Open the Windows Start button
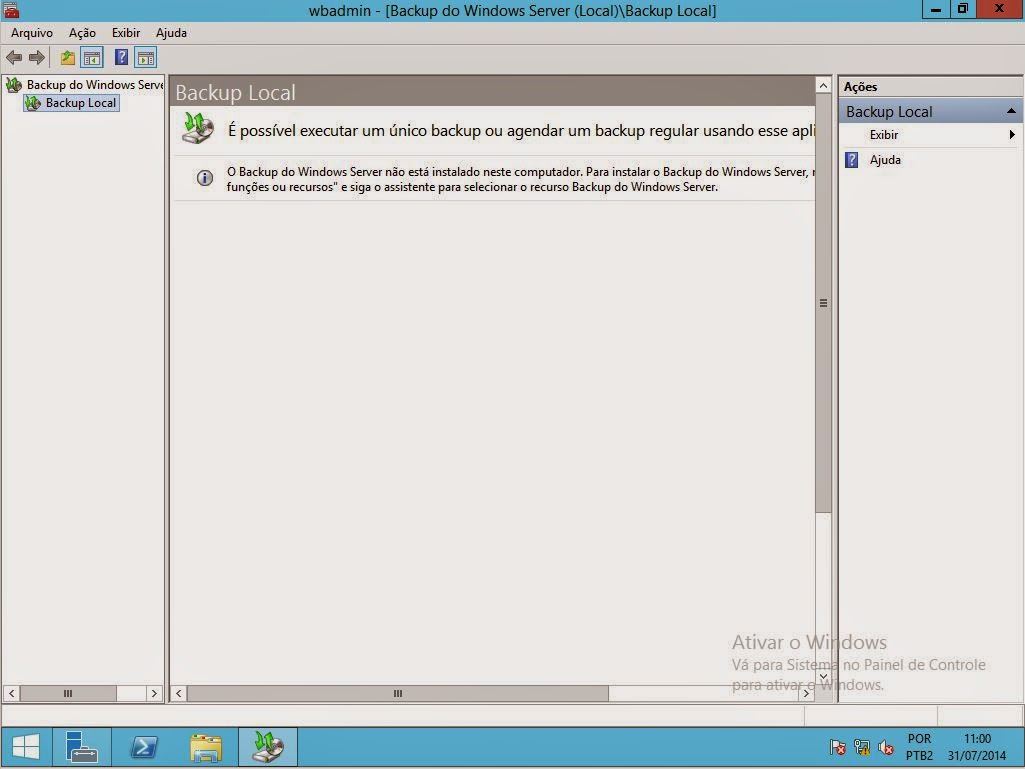 tap(26, 747)
